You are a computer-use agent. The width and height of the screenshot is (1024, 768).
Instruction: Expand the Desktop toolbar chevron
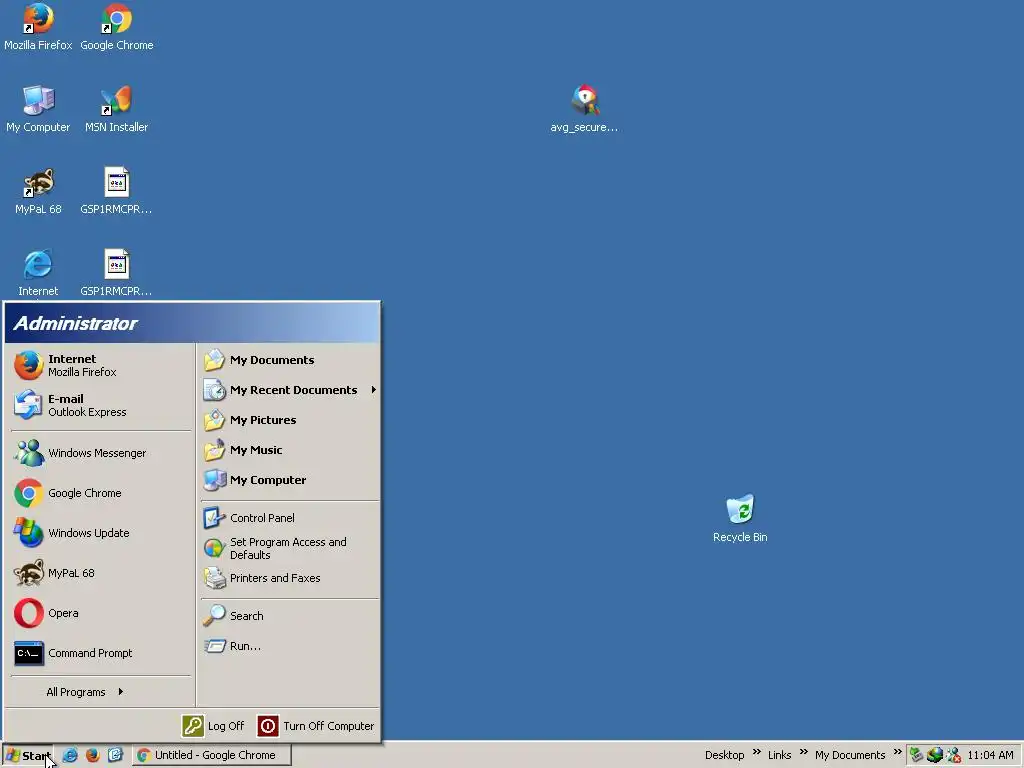point(756,752)
